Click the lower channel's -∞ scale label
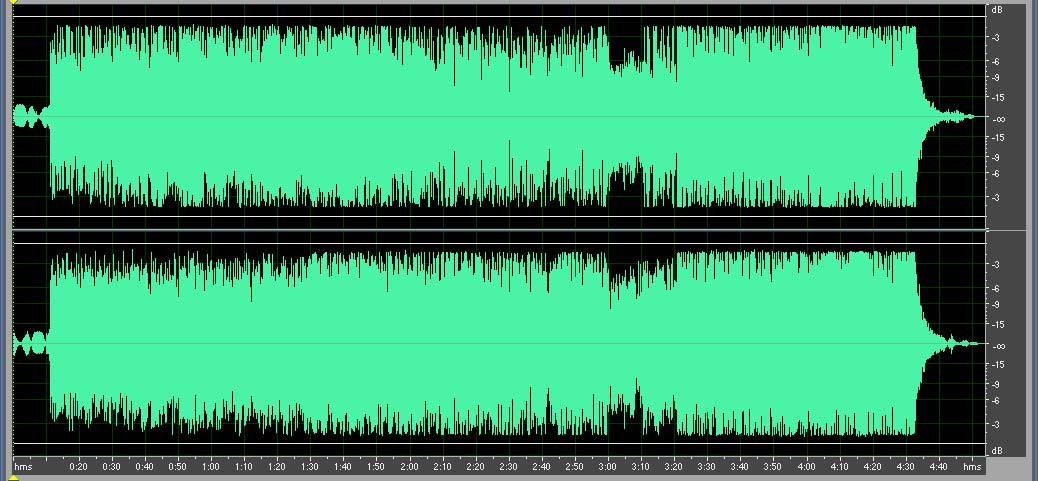Screen dimensions: 1038x481 [998, 346]
